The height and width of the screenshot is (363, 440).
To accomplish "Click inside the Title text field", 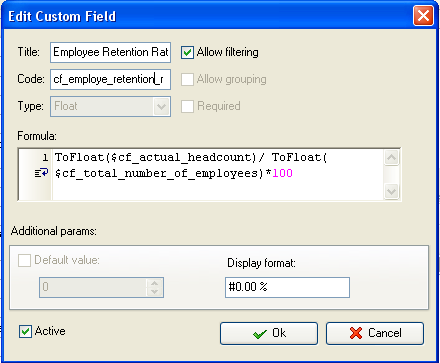I will tap(111, 52).
